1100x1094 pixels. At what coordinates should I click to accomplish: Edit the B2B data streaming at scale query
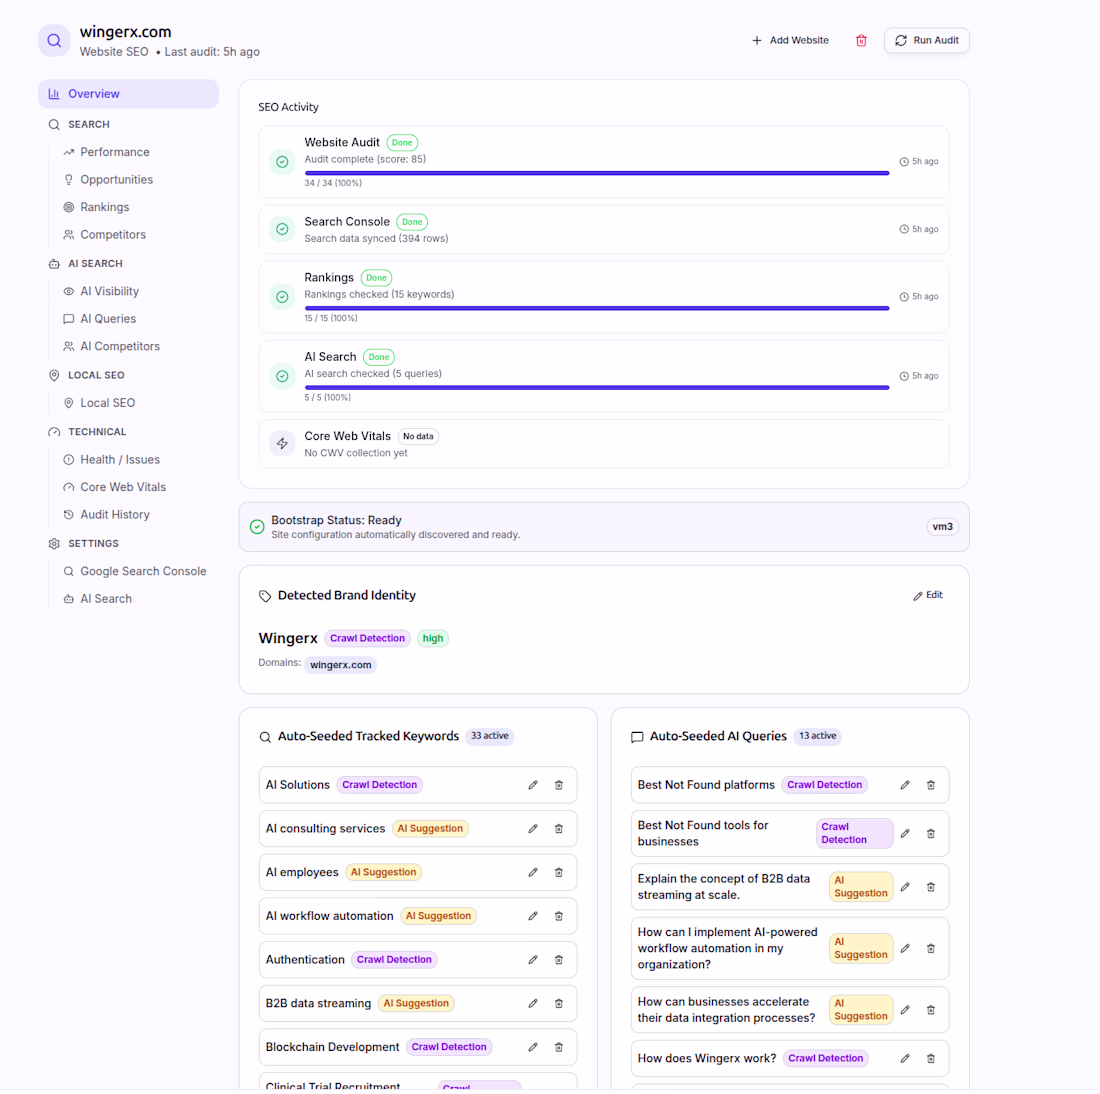click(x=905, y=887)
